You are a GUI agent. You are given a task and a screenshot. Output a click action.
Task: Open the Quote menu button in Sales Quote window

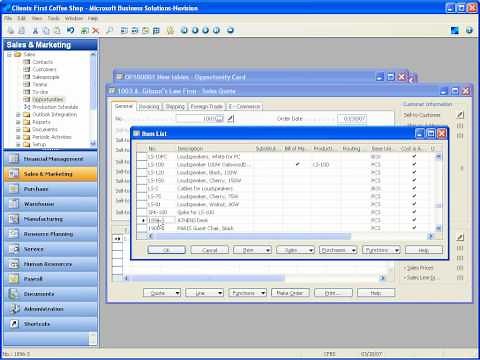pyautogui.click(x=162, y=293)
